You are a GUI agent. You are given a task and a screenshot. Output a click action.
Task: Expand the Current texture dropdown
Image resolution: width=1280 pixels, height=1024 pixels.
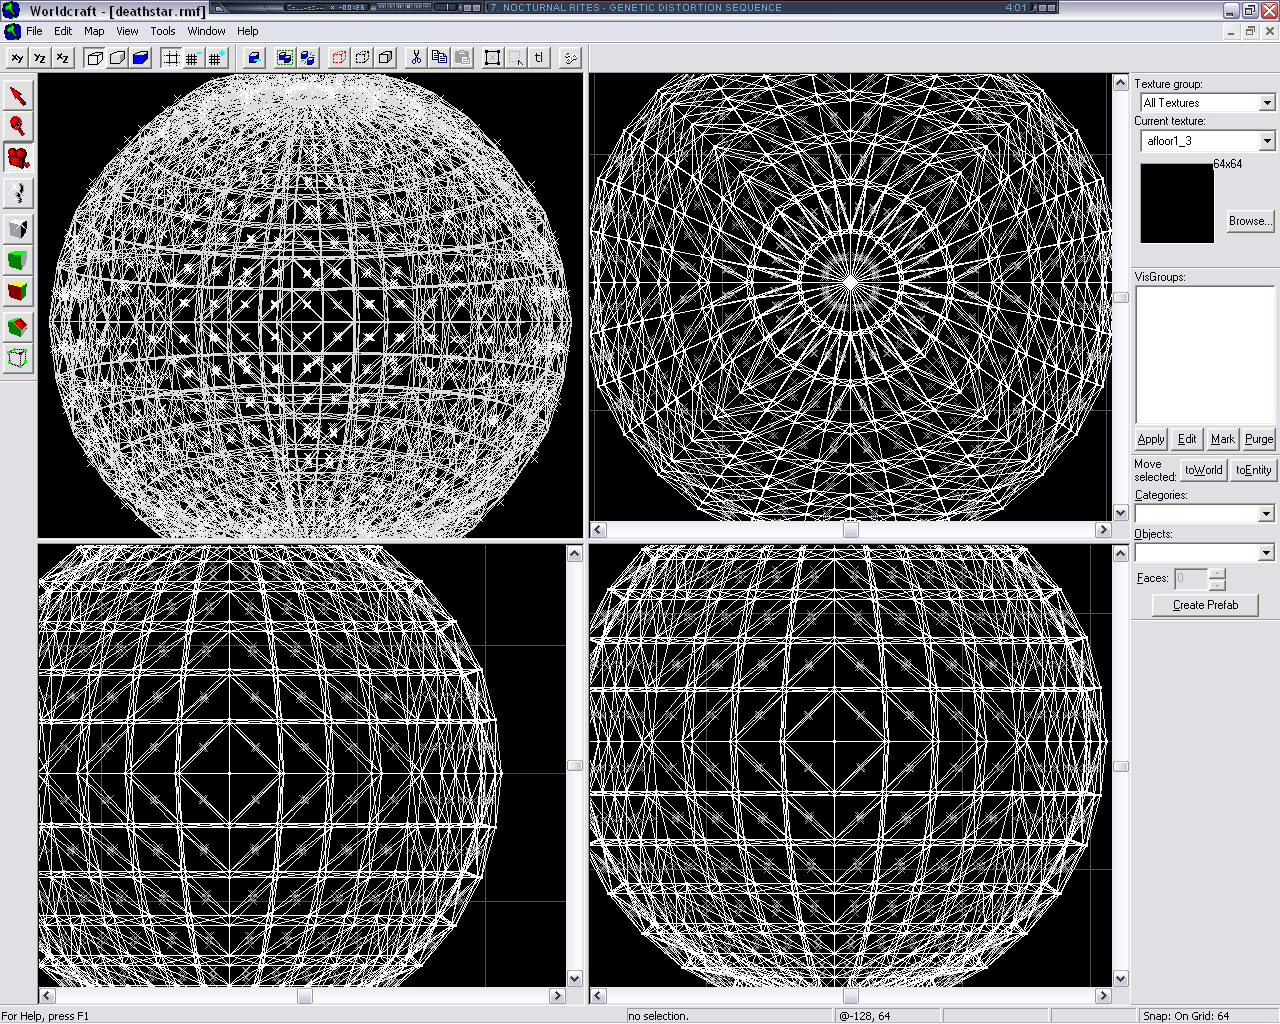coord(1267,141)
